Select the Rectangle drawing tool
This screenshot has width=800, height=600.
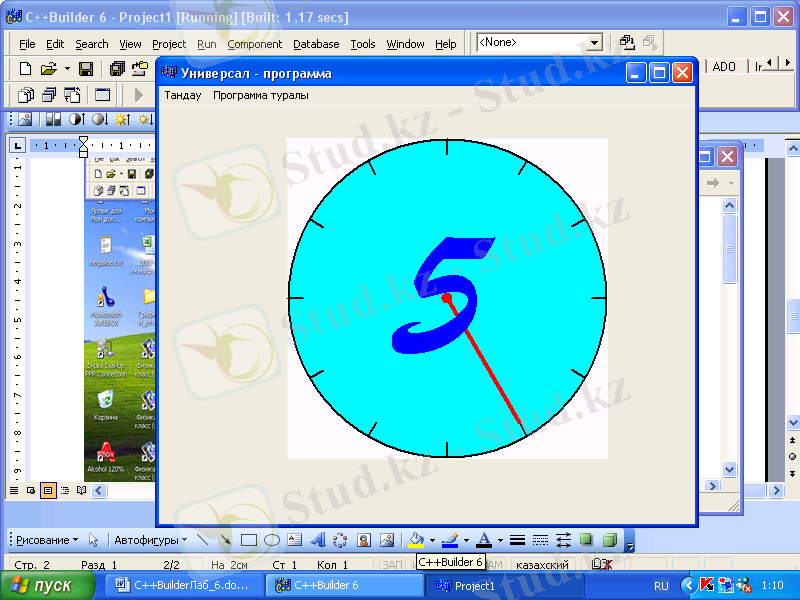249,540
